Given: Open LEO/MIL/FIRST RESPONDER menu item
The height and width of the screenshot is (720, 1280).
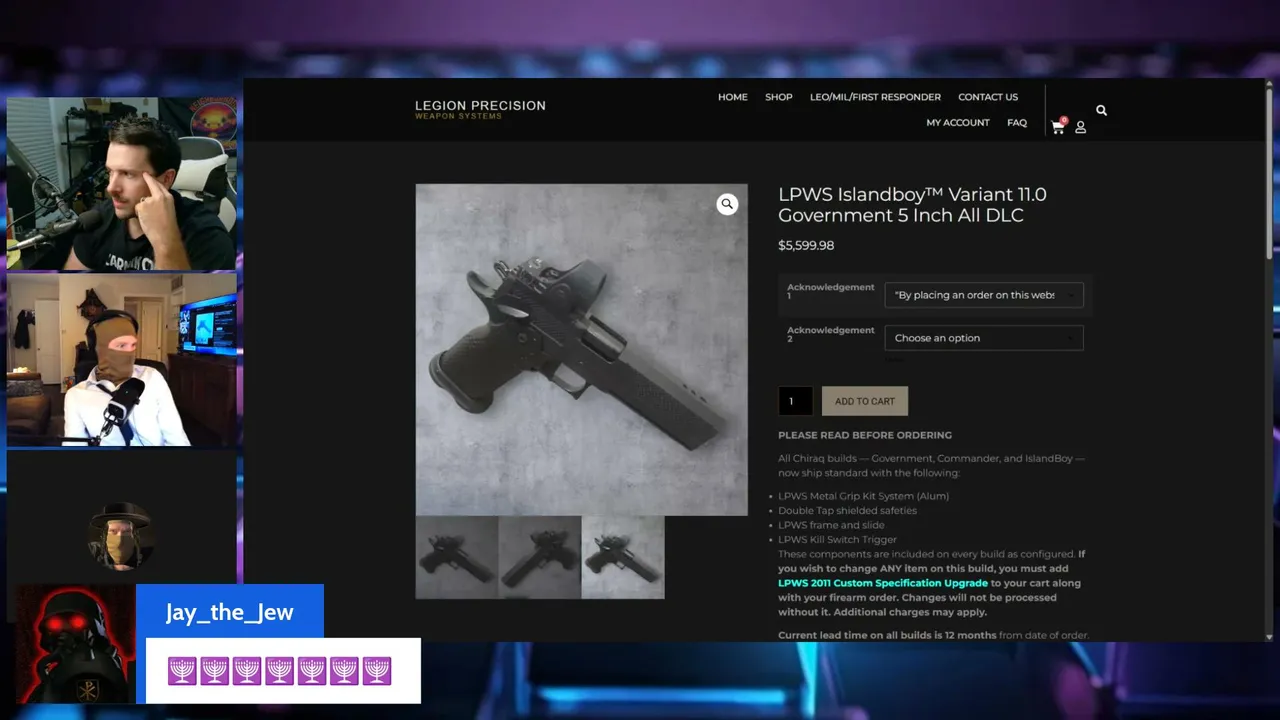Looking at the screenshot, I should pyautogui.click(x=875, y=97).
